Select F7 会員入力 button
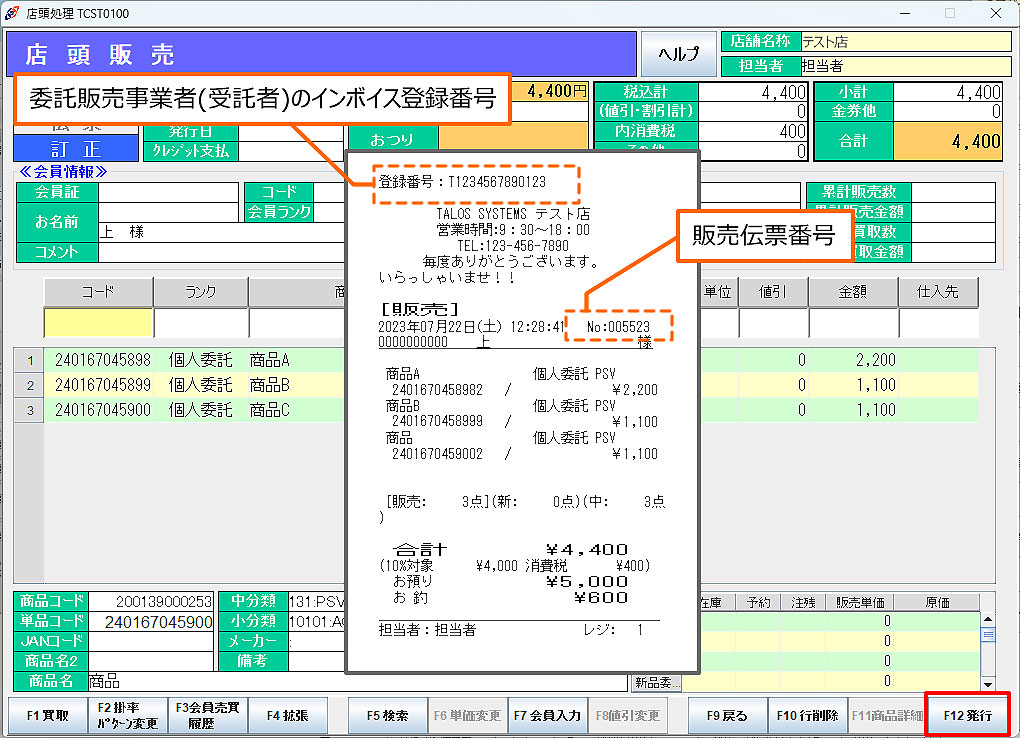1020x738 pixels. click(547, 716)
